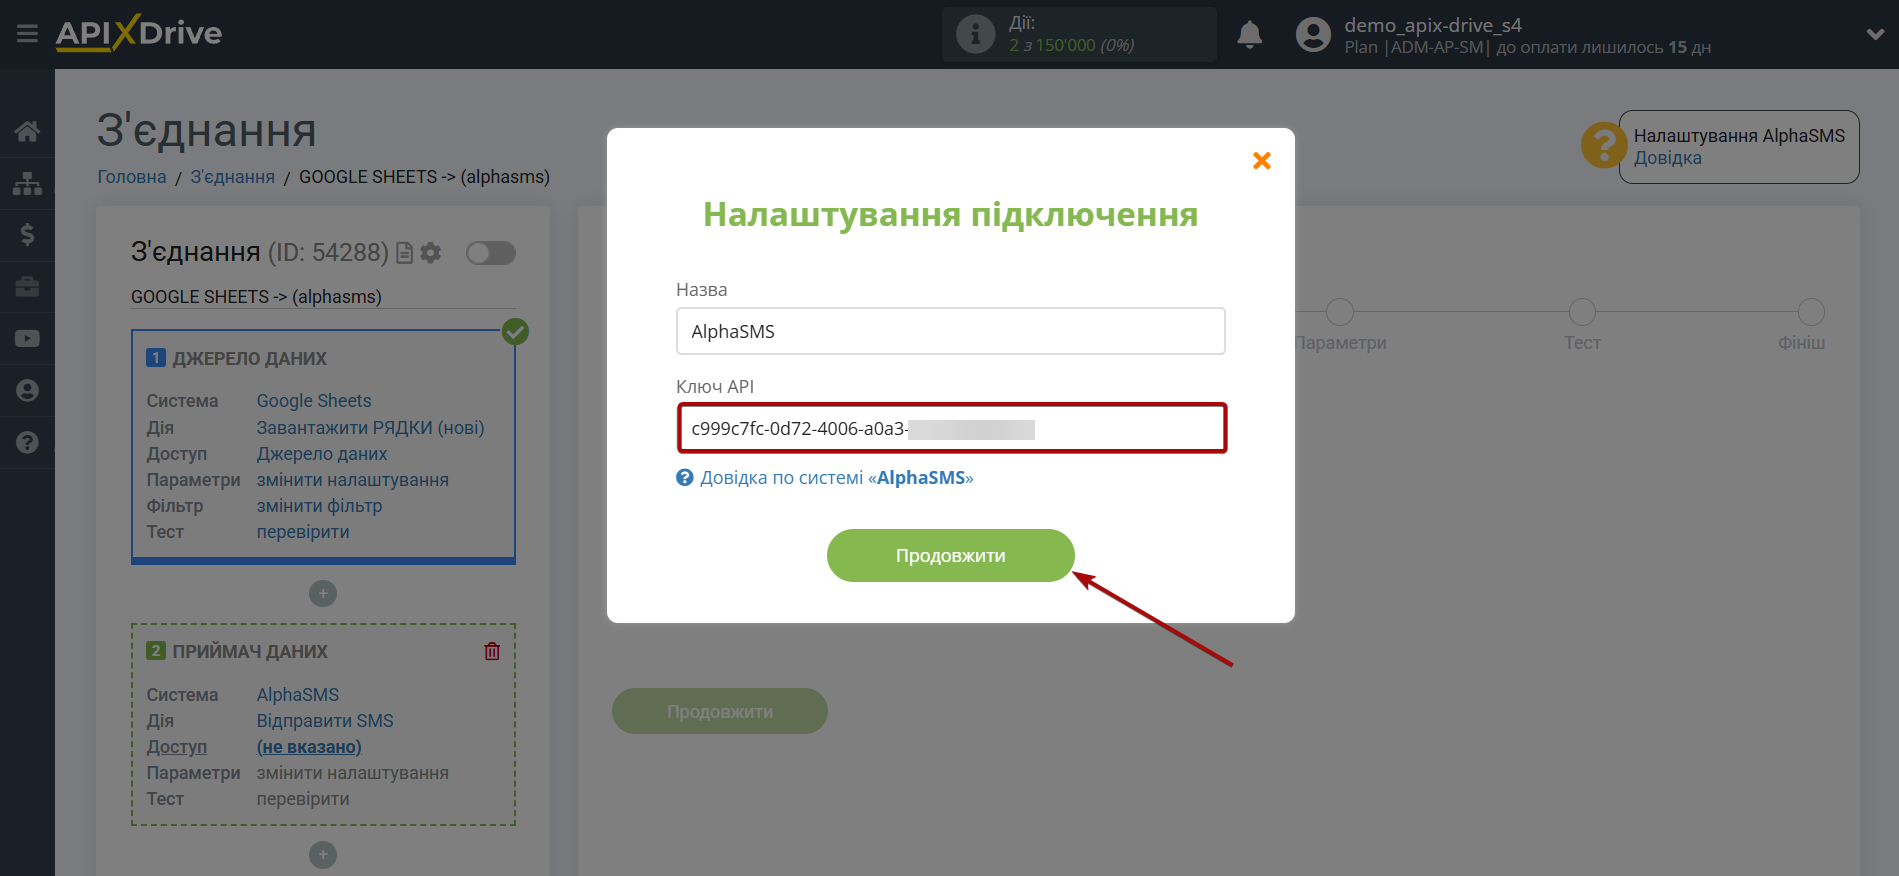Toggle the connection enable switch
Viewport: 1899px width, 876px height.
[491, 253]
